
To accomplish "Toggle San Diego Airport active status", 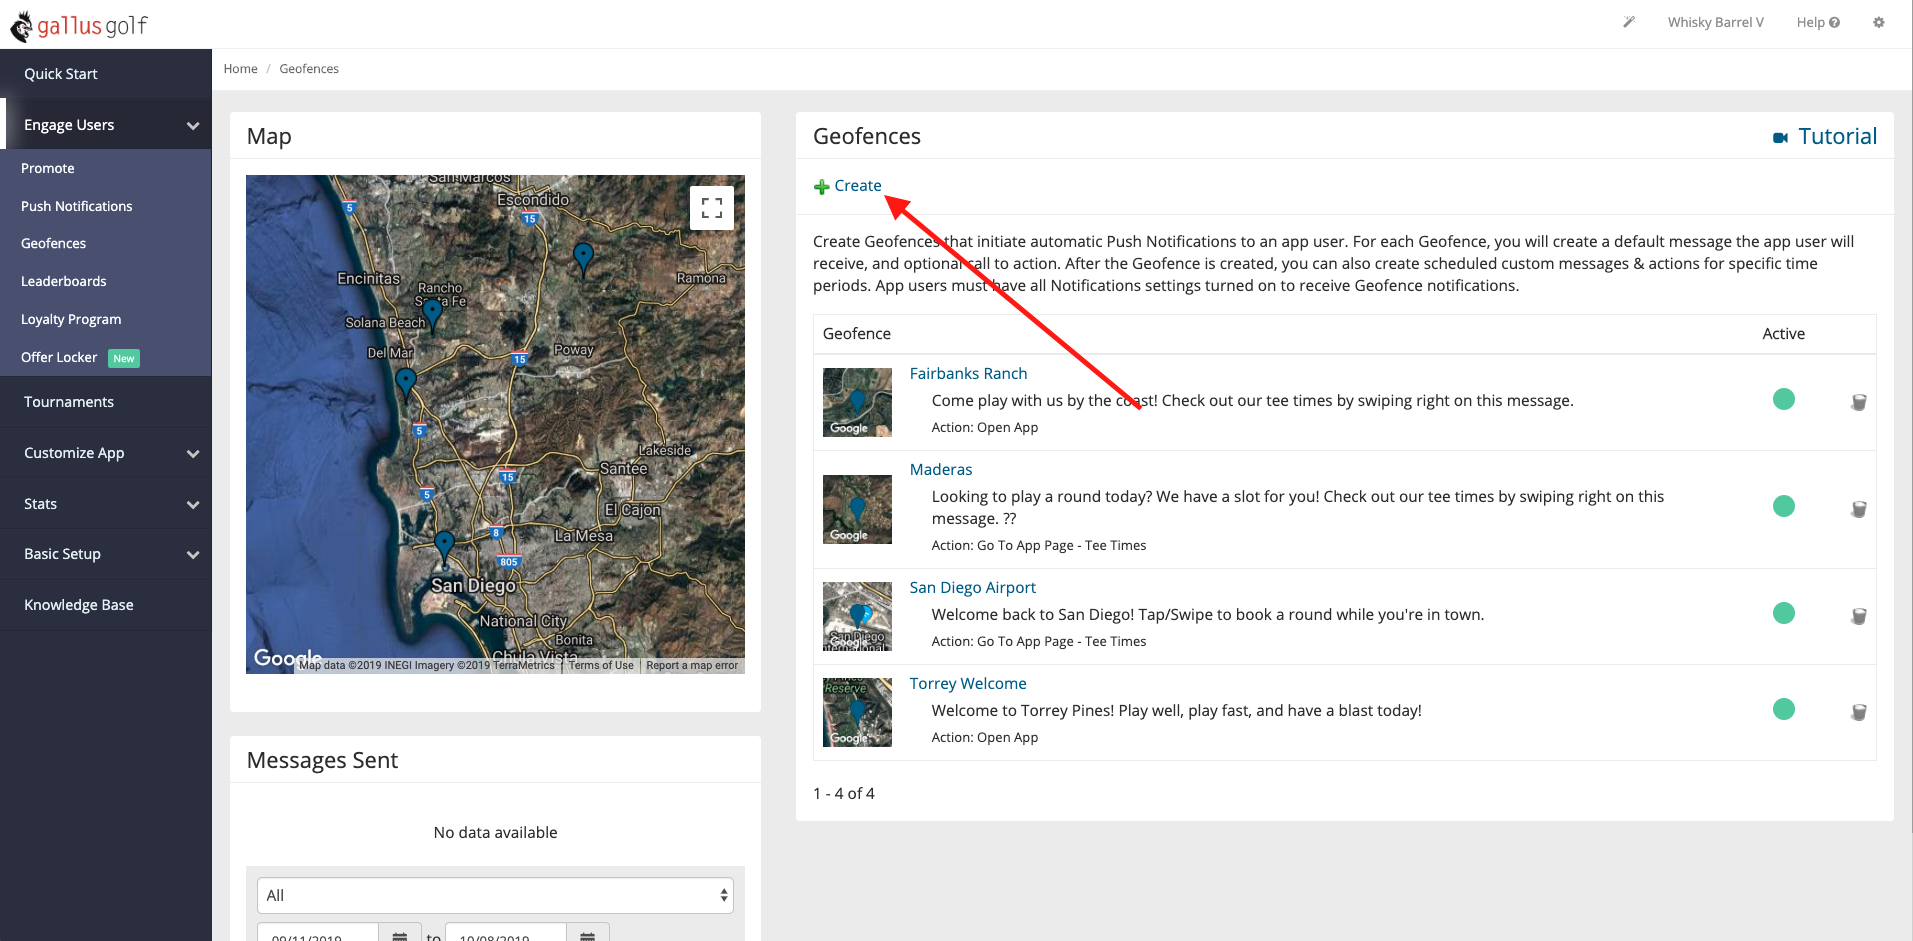I will pyautogui.click(x=1784, y=613).
